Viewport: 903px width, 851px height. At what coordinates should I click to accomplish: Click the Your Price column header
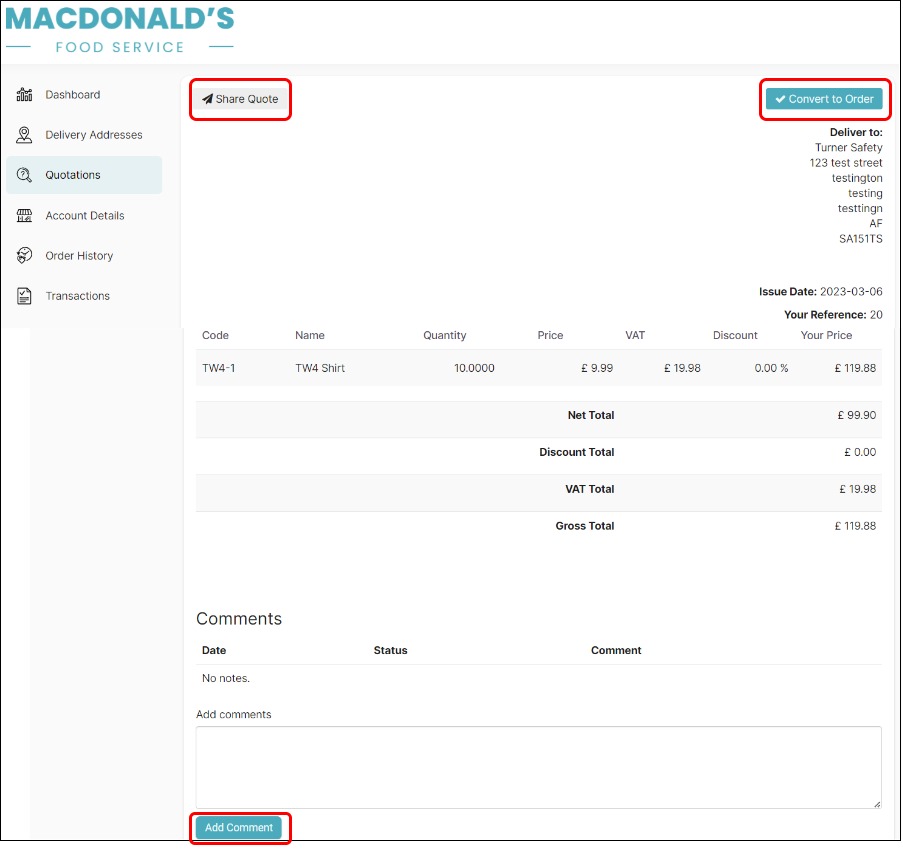pos(826,335)
